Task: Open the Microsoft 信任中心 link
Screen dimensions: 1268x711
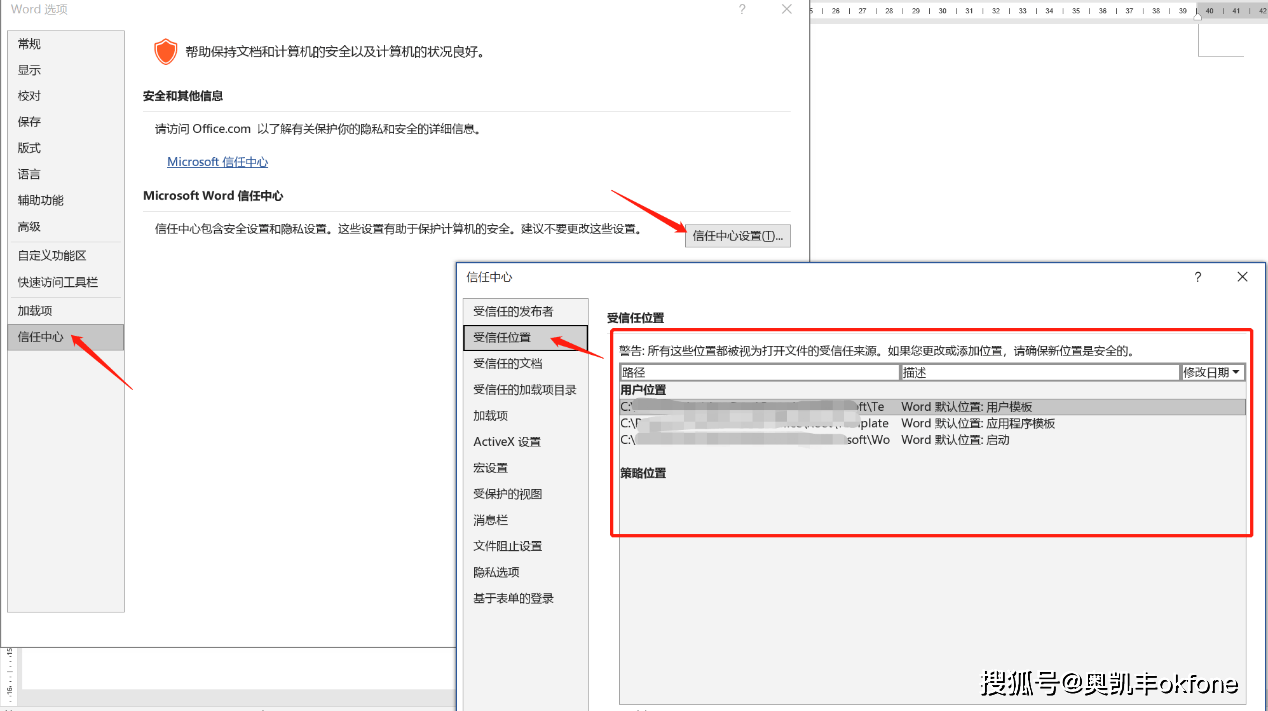Action: (x=217, y=162)
